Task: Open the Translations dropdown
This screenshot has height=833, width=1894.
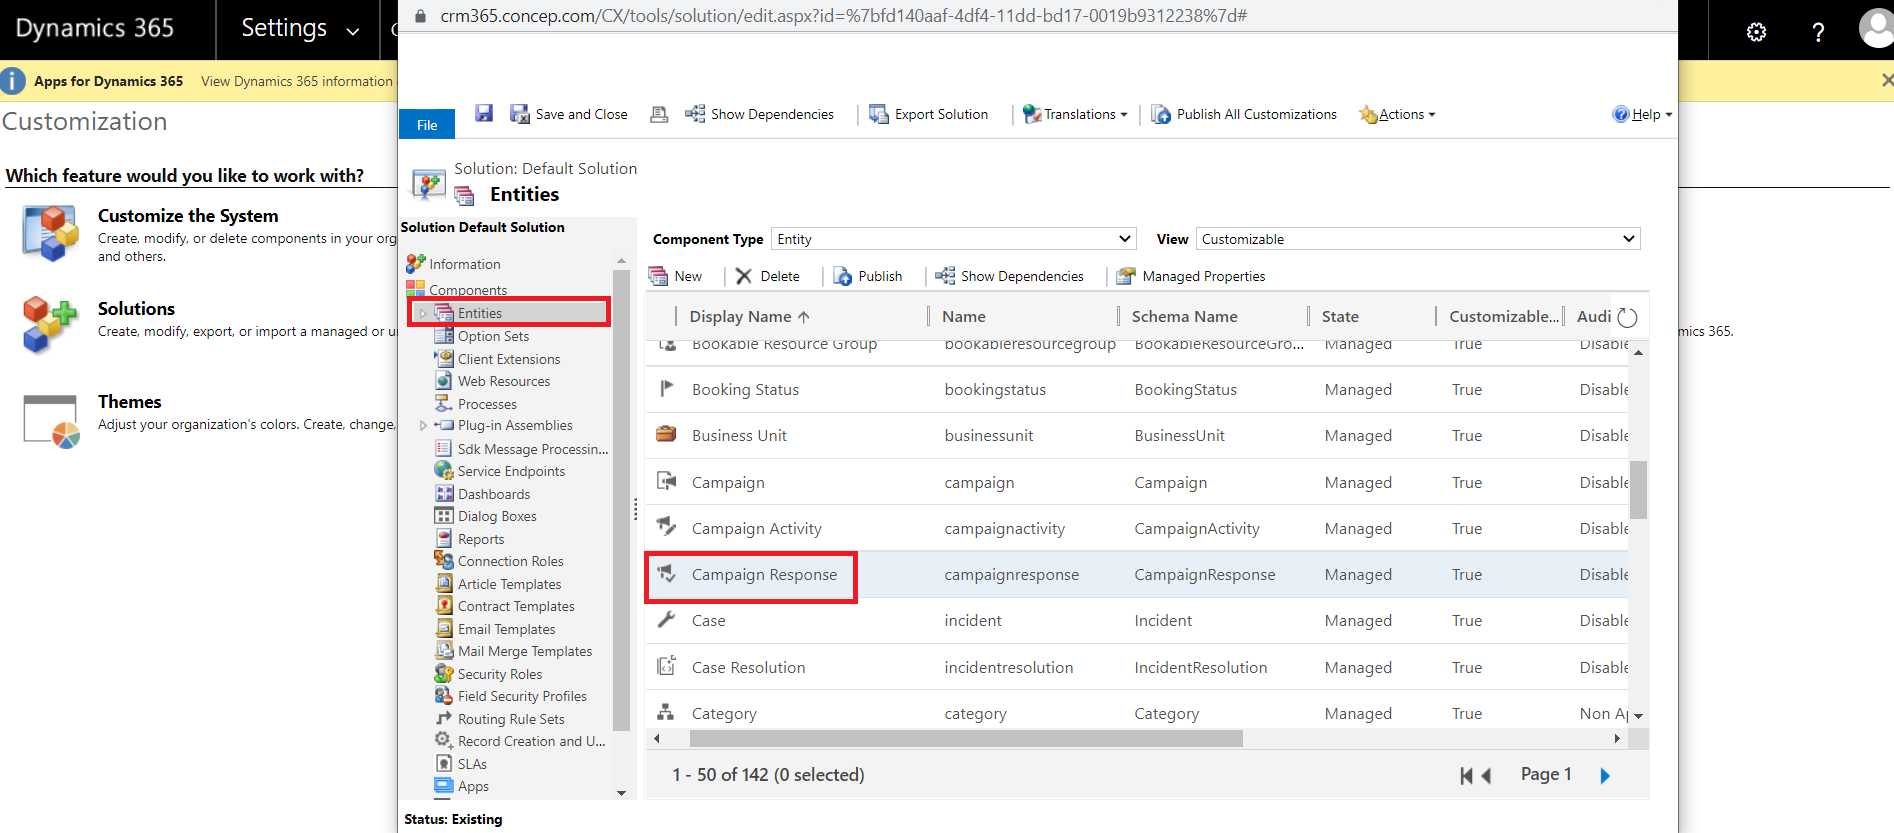Action: coord(1075,114)
